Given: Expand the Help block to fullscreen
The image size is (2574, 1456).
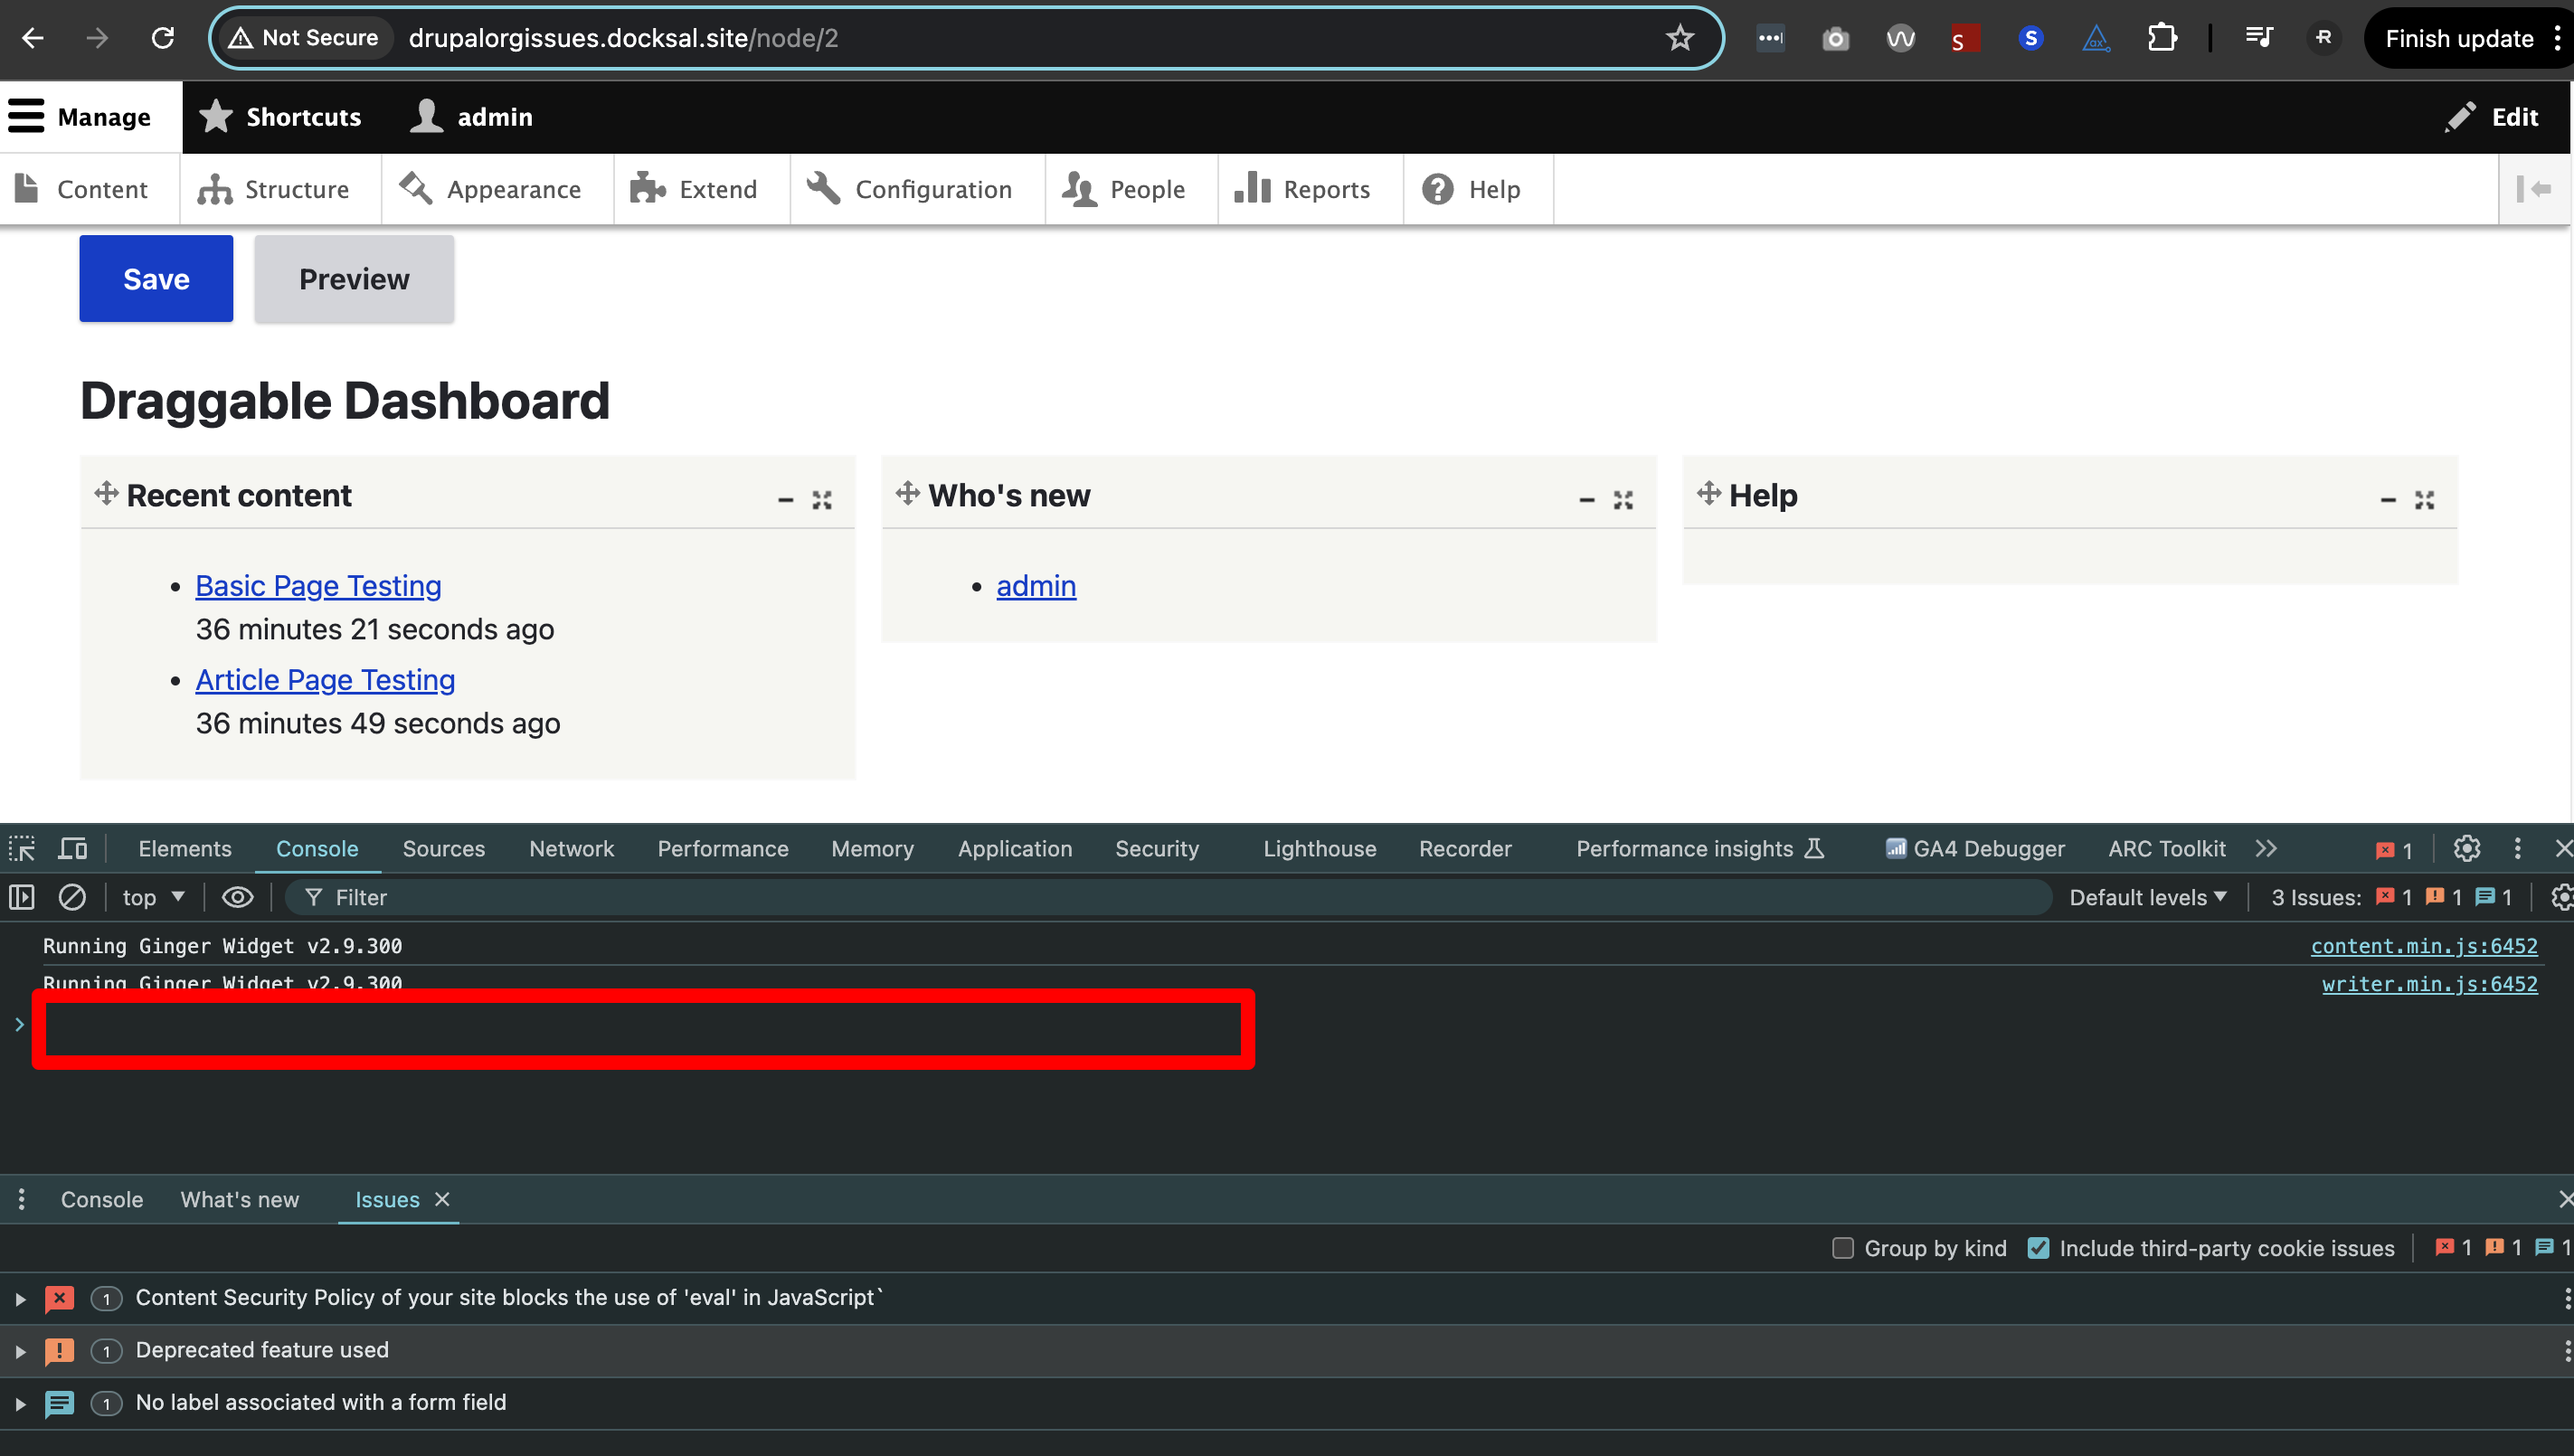Looking at the screenshot, I should 2424,500.
